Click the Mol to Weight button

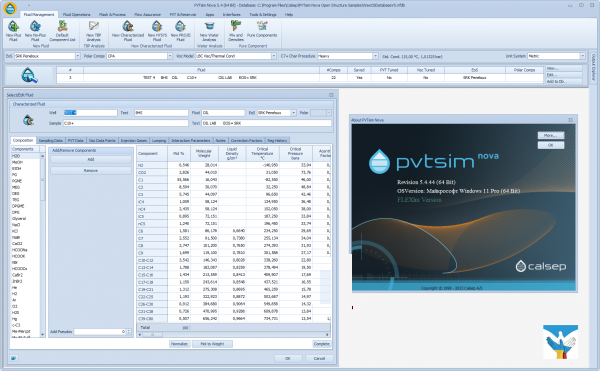coord(212,344)
